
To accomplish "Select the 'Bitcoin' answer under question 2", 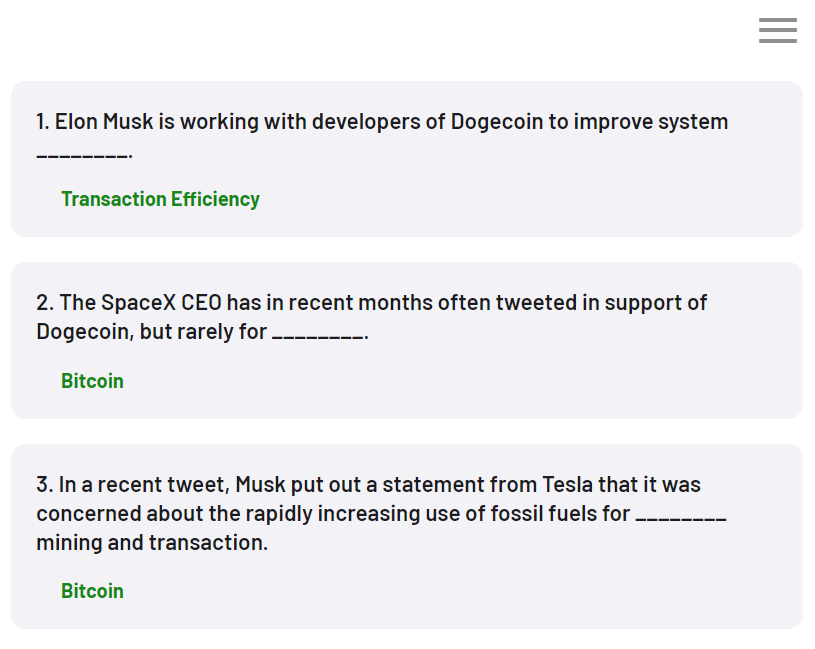I will tap(93, 381).
